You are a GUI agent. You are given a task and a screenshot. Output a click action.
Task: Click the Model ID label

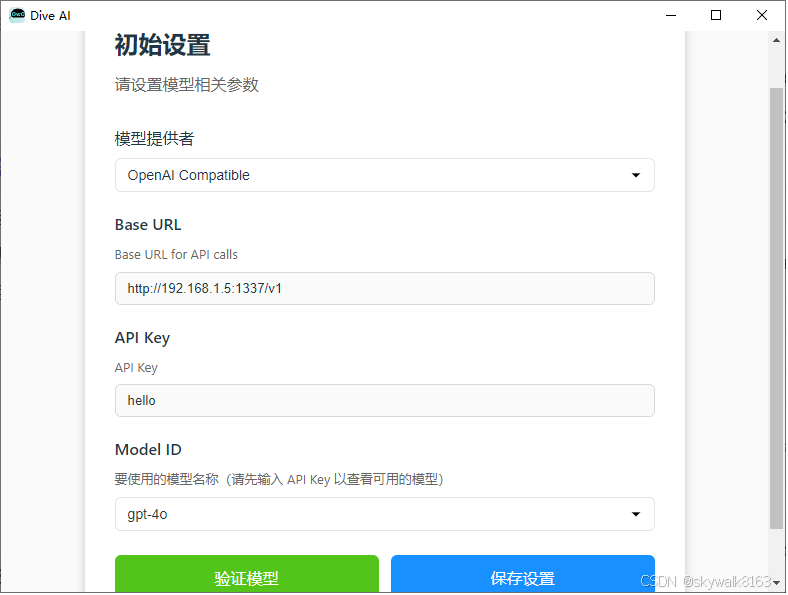(148, 449)
